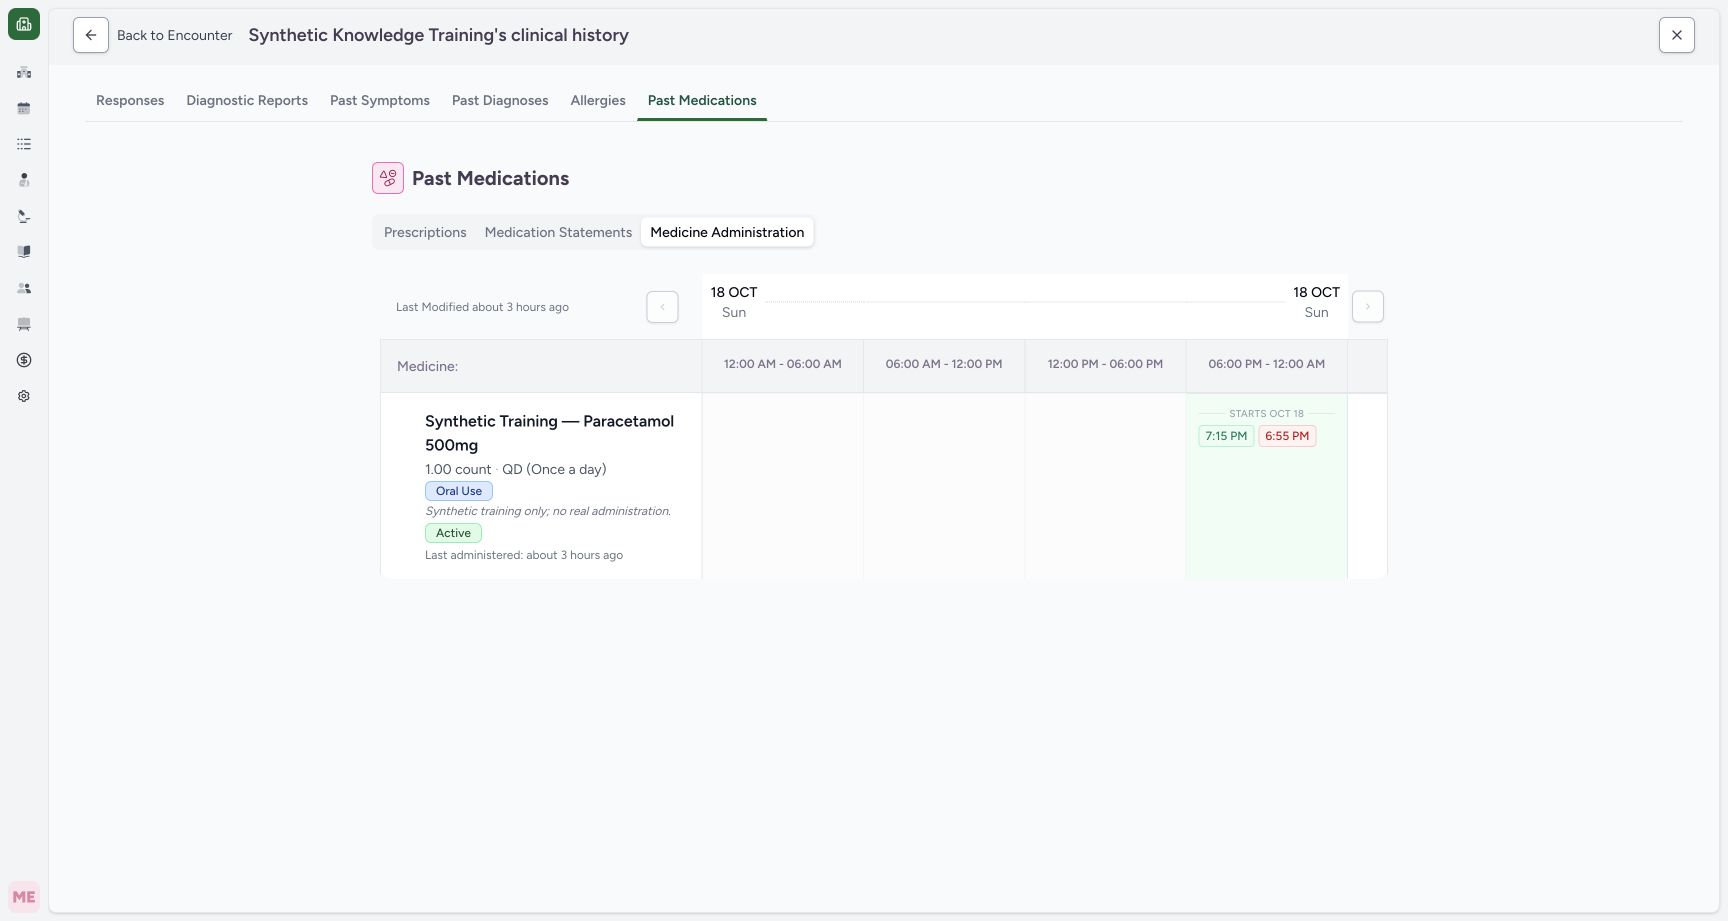Open the calendar appointments sidebar icon
This screenshot has width=1728, height=921.
[24, 108]
